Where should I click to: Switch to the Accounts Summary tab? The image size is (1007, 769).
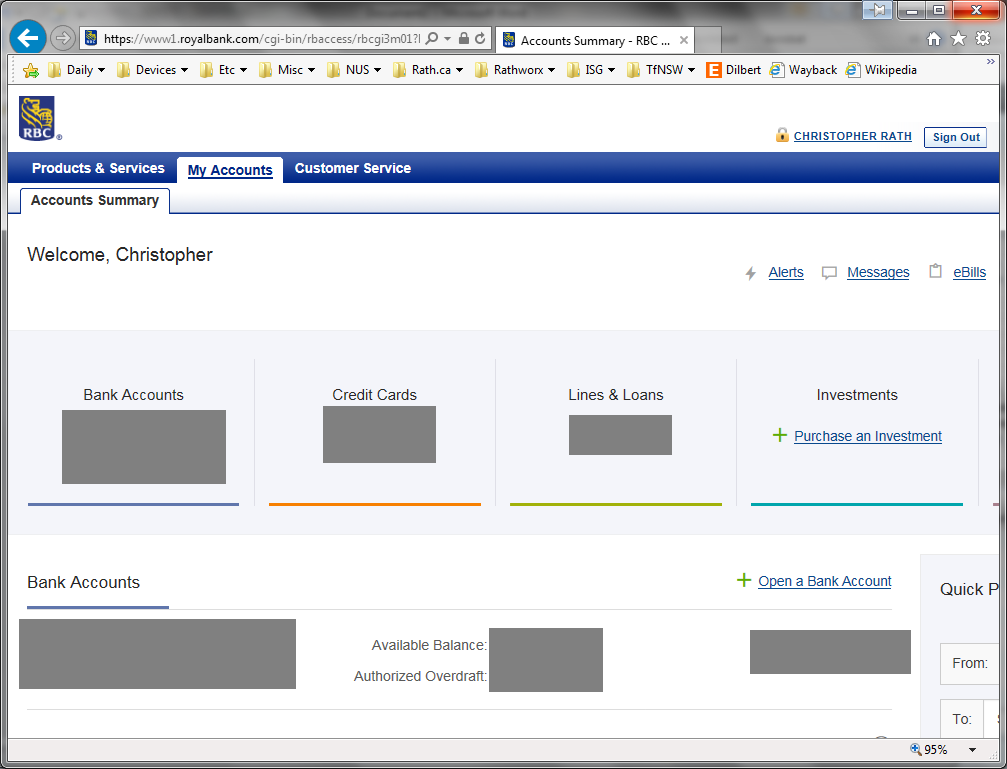95,200
